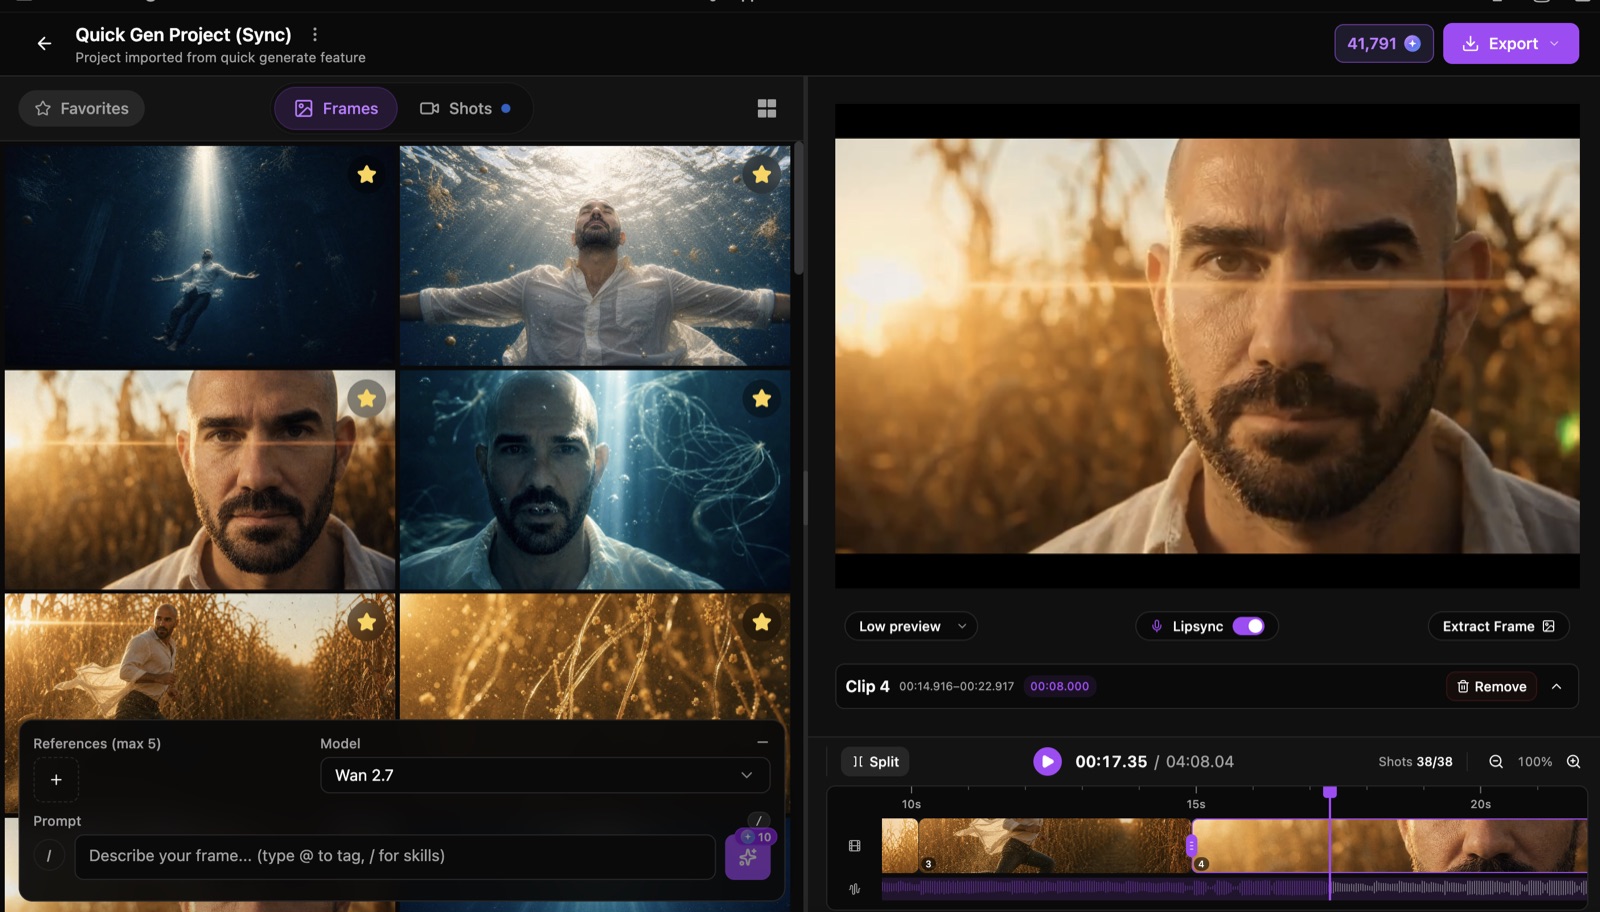The image size is (1600, 912).
Task: Toggle the star on the man walking in cornfield frame
Action: (367, 623)
